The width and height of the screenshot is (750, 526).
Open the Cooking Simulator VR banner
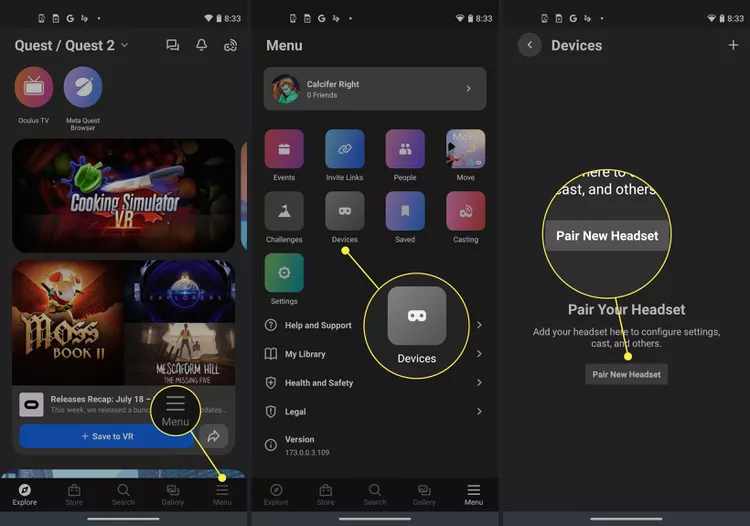tap(124, 196)
